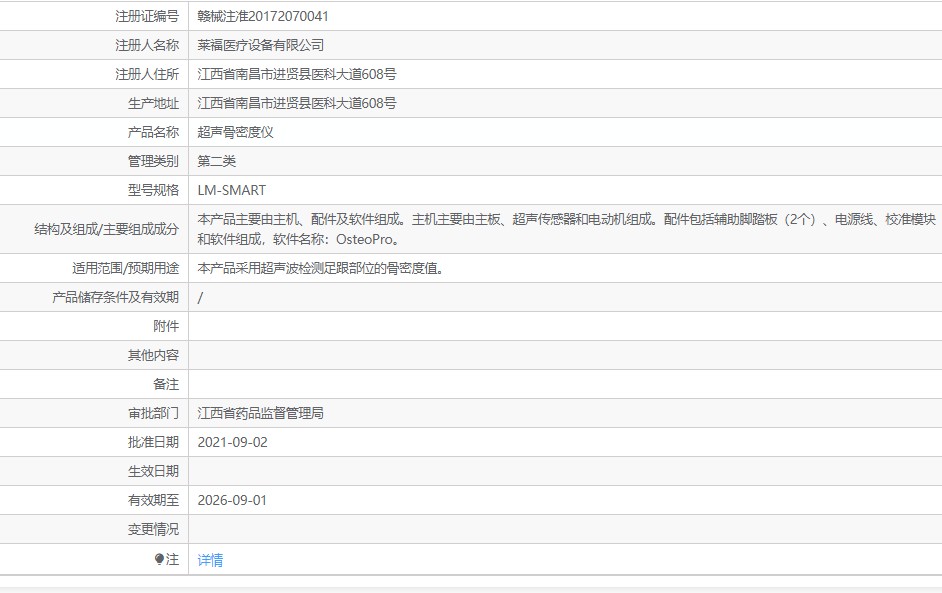Select the approval date 2021-09-02
The height and width of the screenshot is (593, 942).
233,442
